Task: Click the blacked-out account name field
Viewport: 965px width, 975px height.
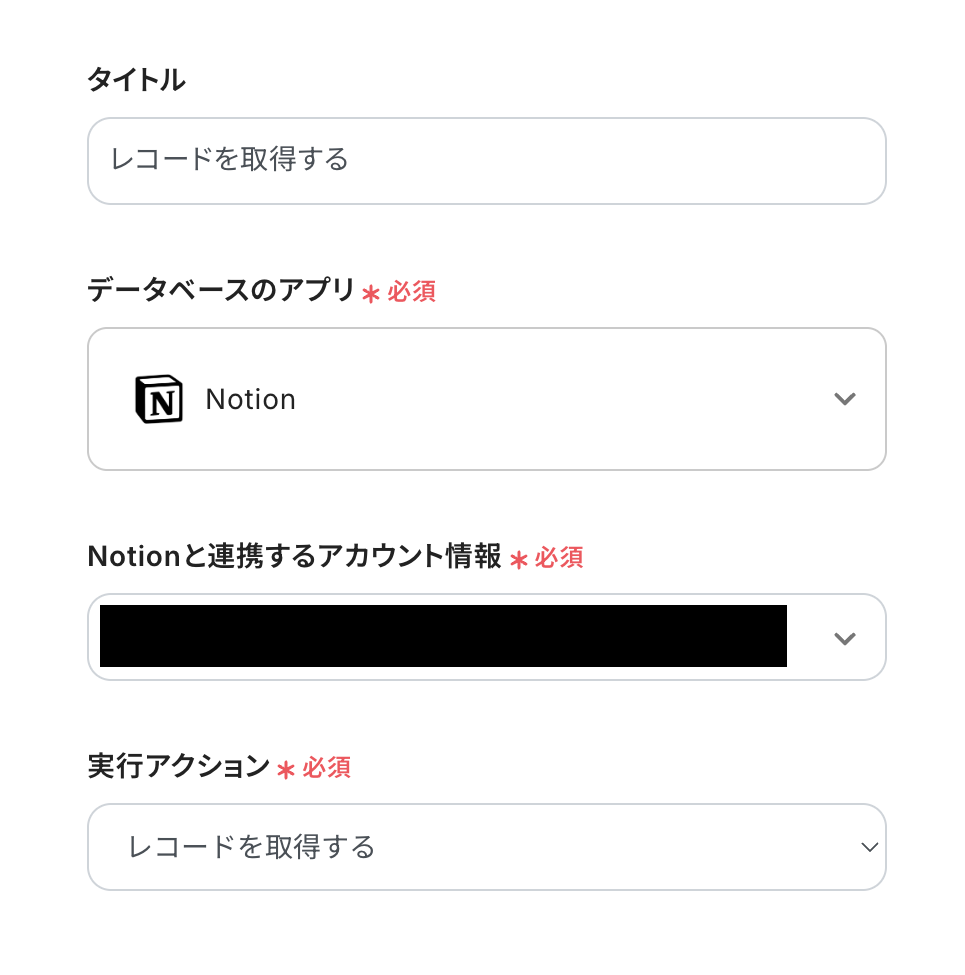Action: click(x=443, y=636)
